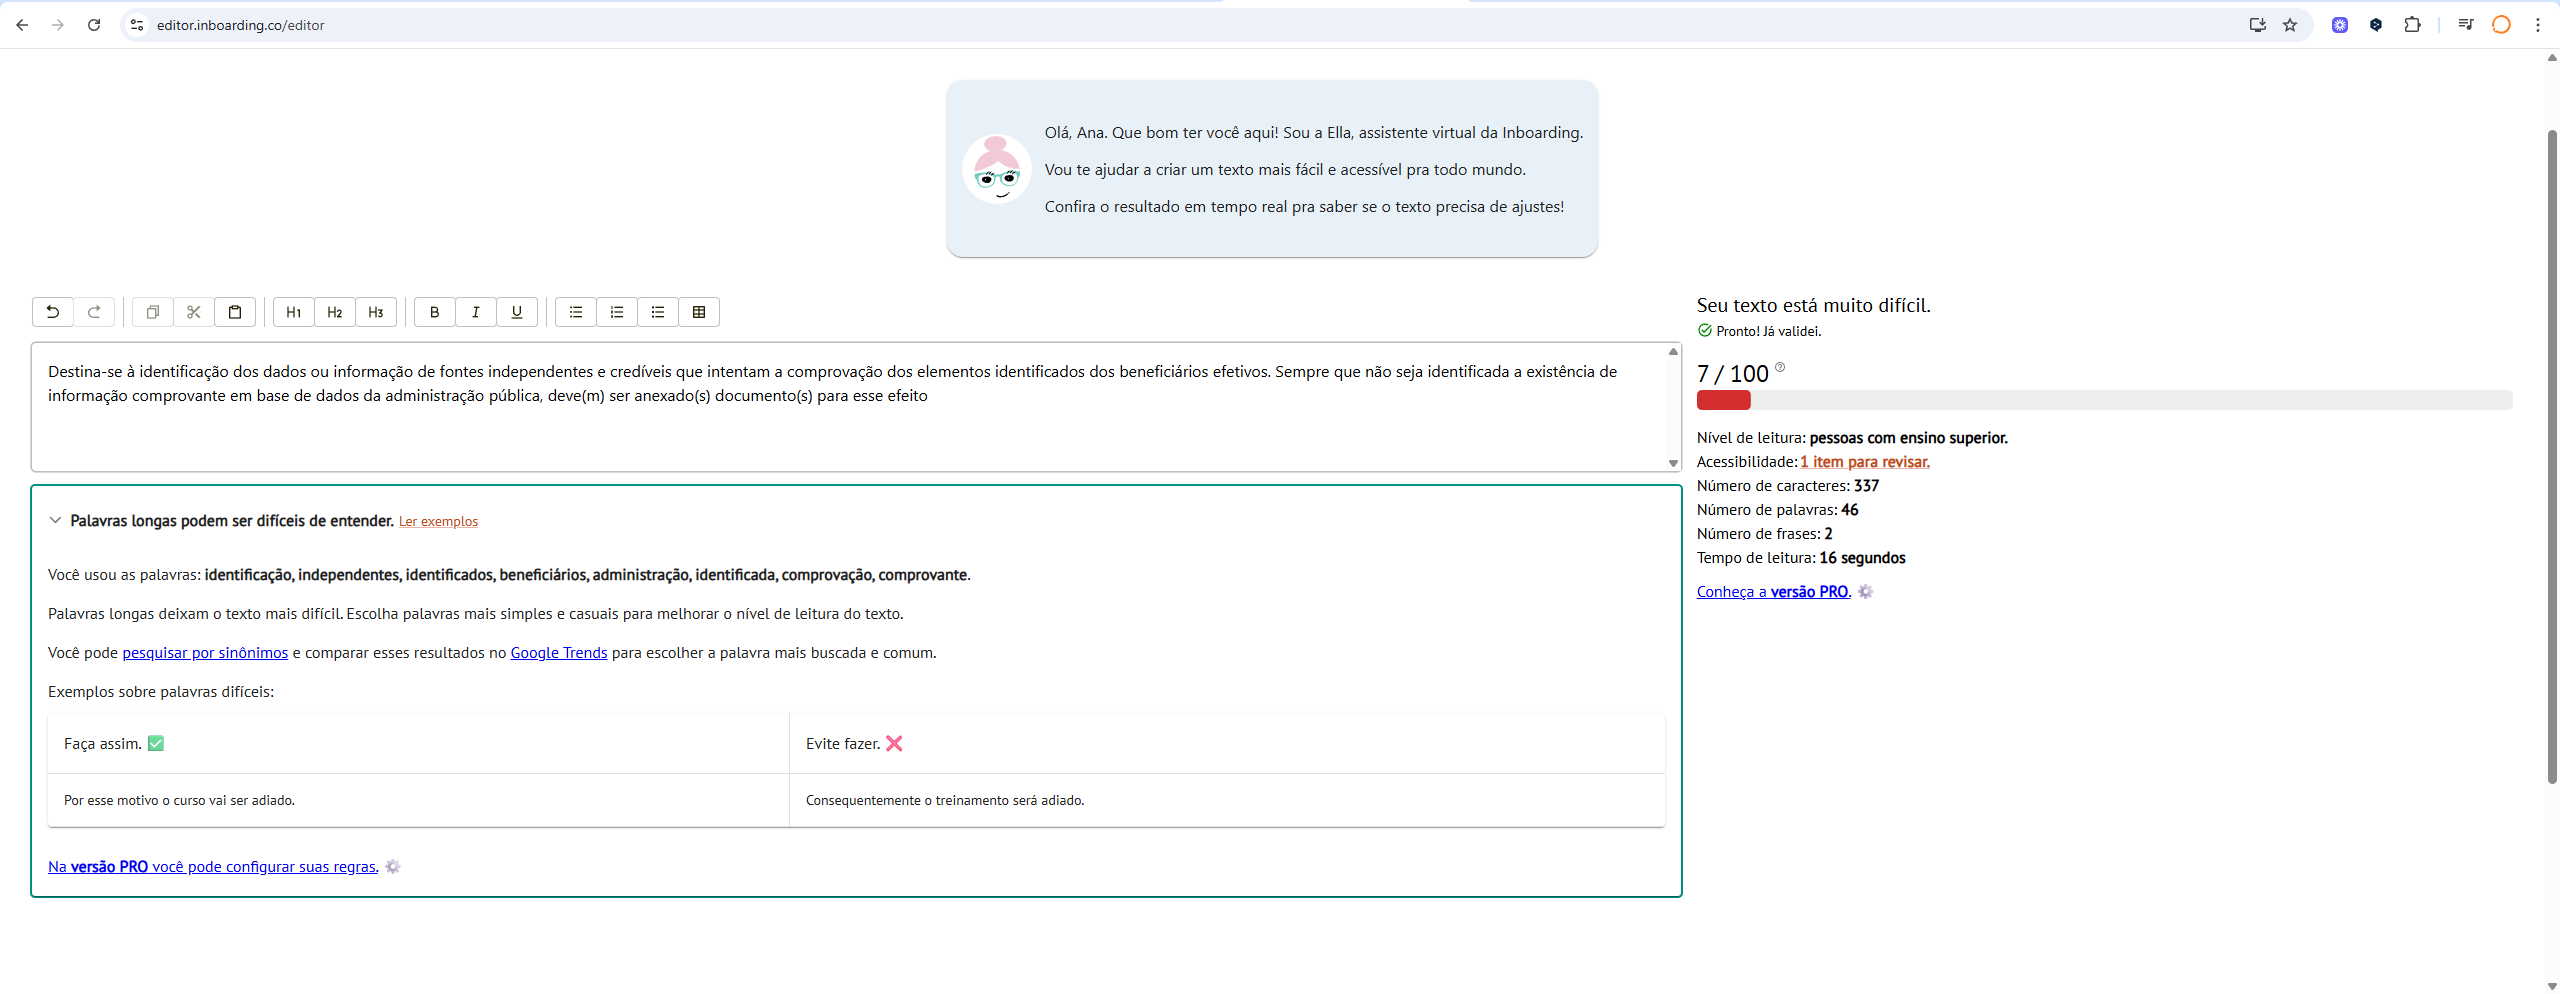This screenshot has width=2560, height=994.
Task: Click the paste clipboard icon
Action: [x=235, y=312]
